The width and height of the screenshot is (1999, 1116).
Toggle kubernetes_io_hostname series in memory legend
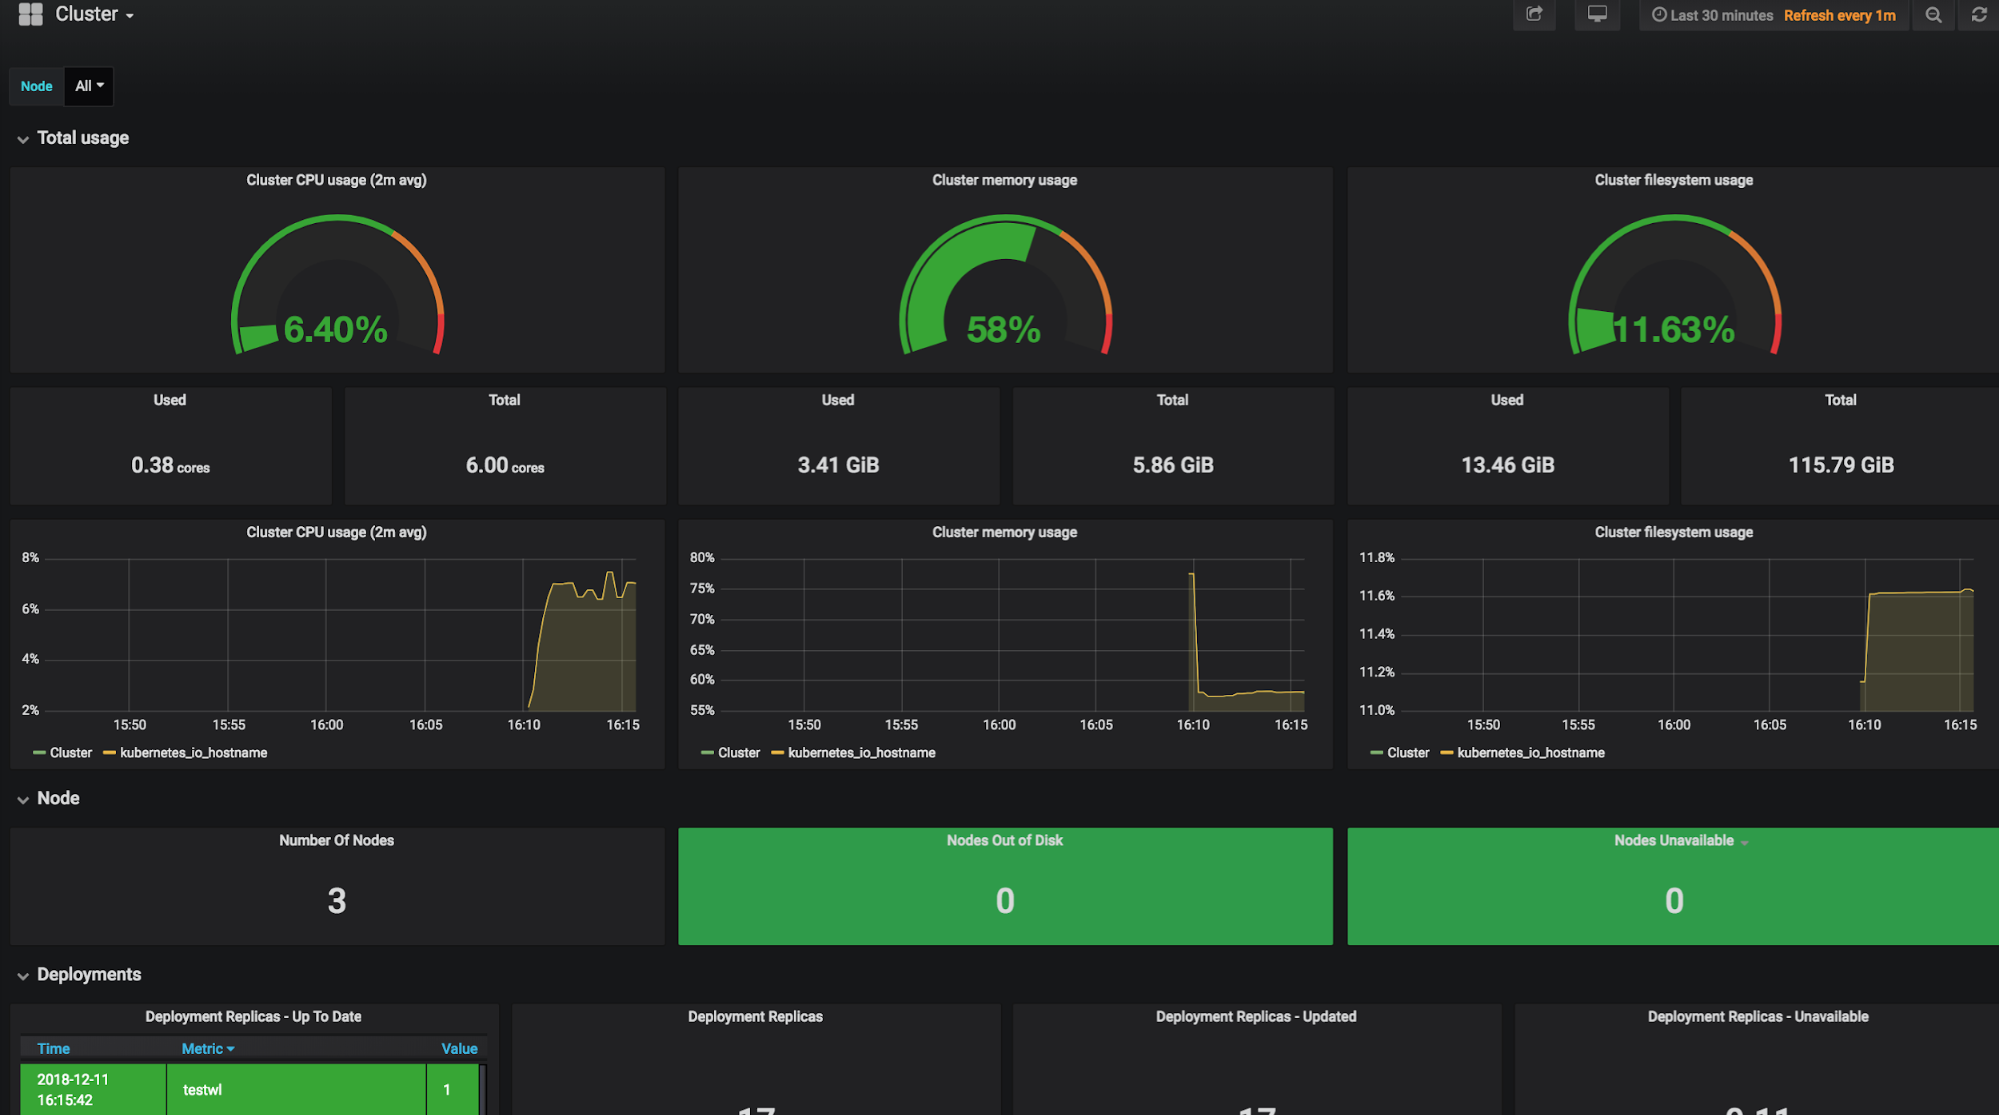(861, 753)
